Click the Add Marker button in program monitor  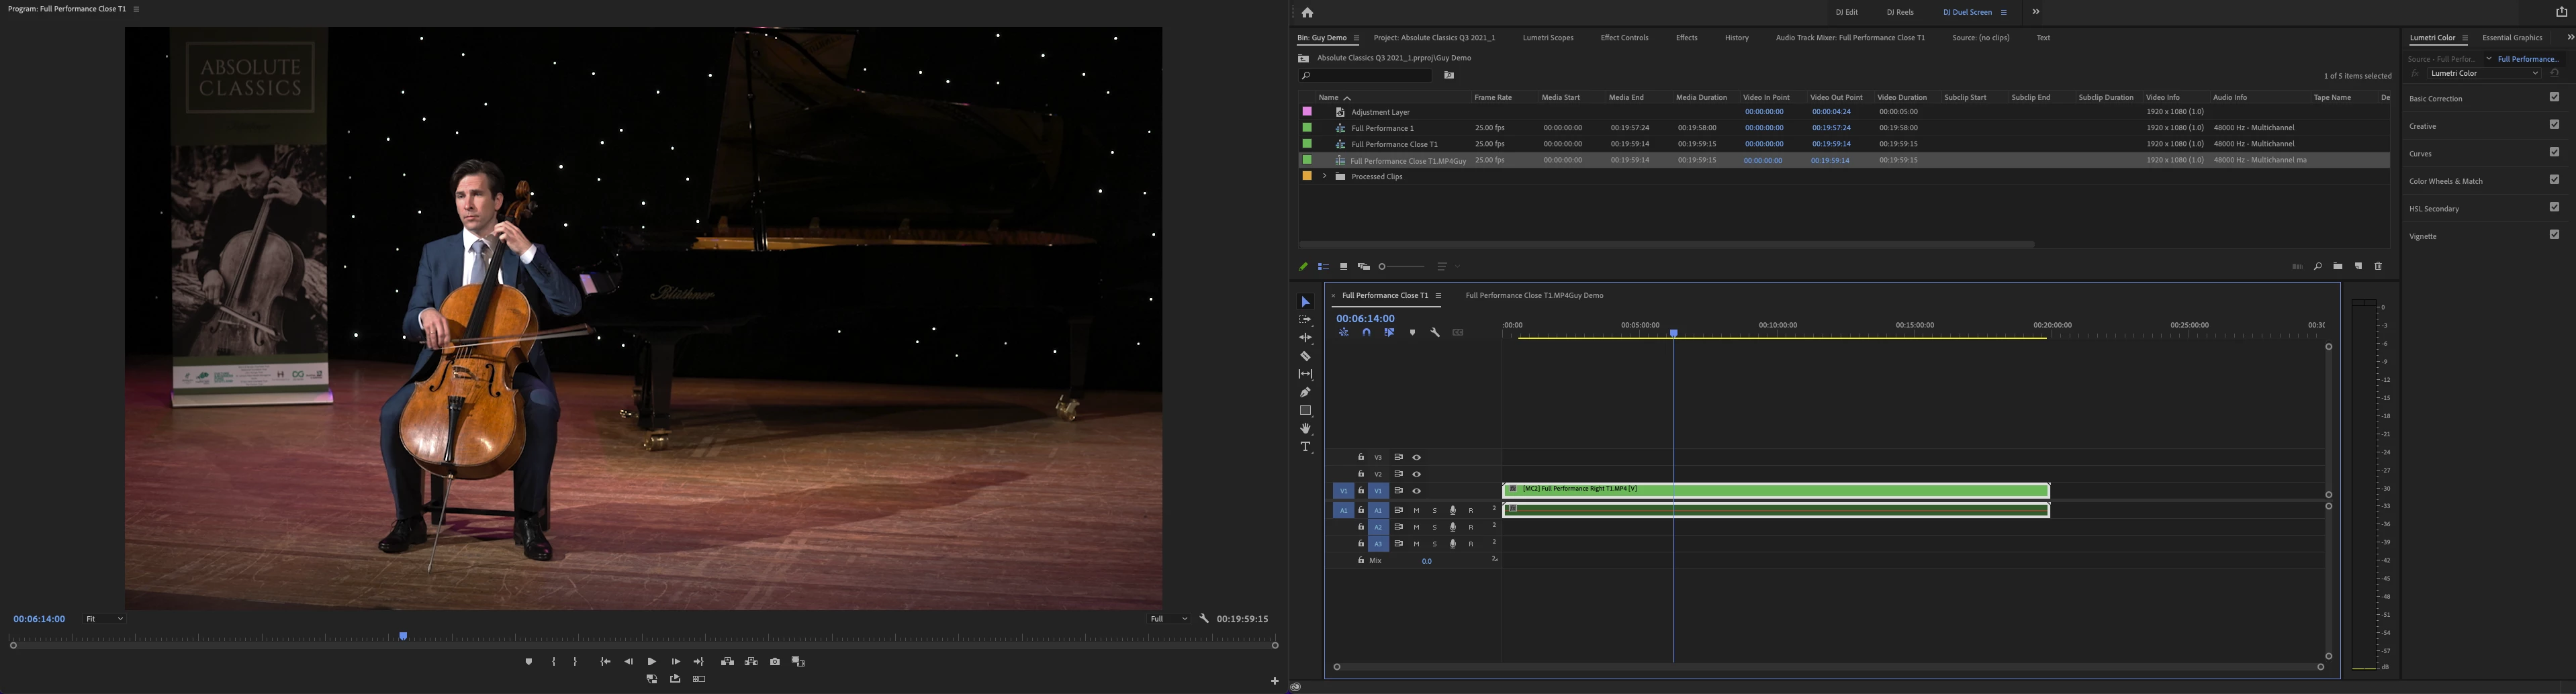click(529, 662)
